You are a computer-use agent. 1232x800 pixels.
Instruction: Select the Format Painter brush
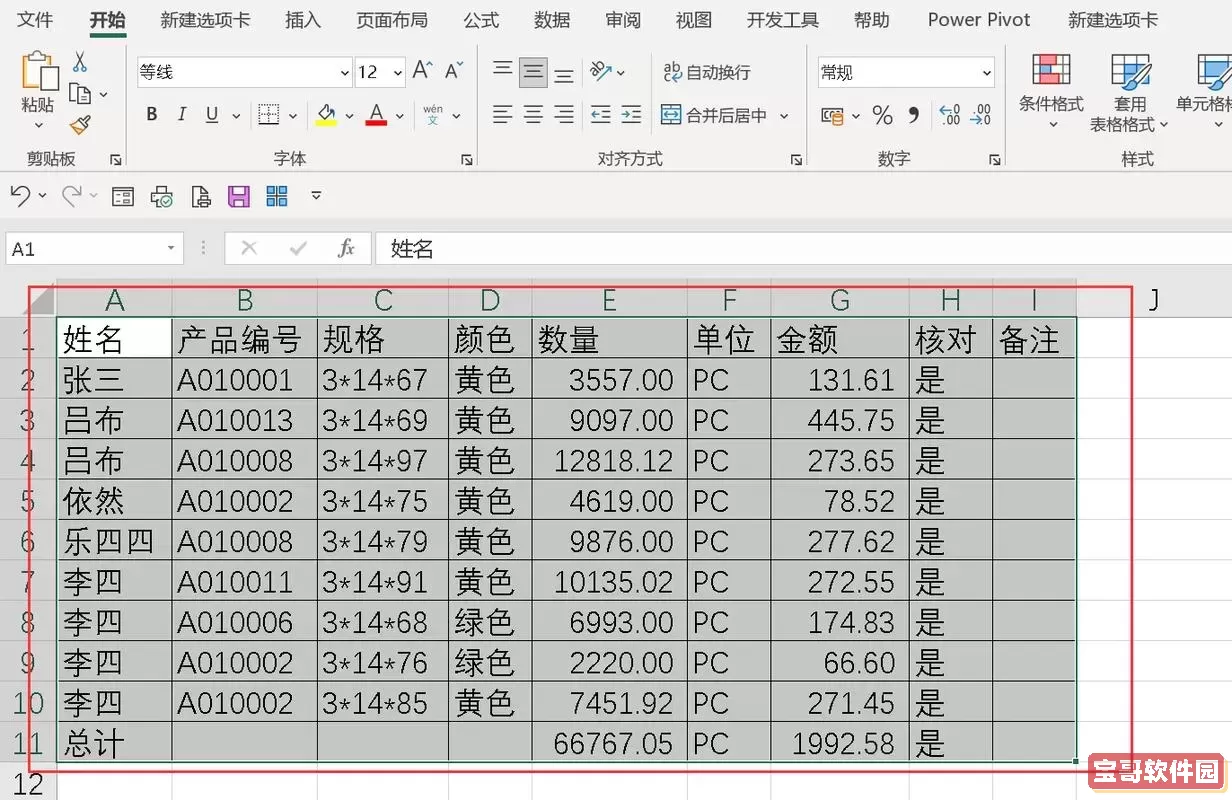[x=80, y=125]
